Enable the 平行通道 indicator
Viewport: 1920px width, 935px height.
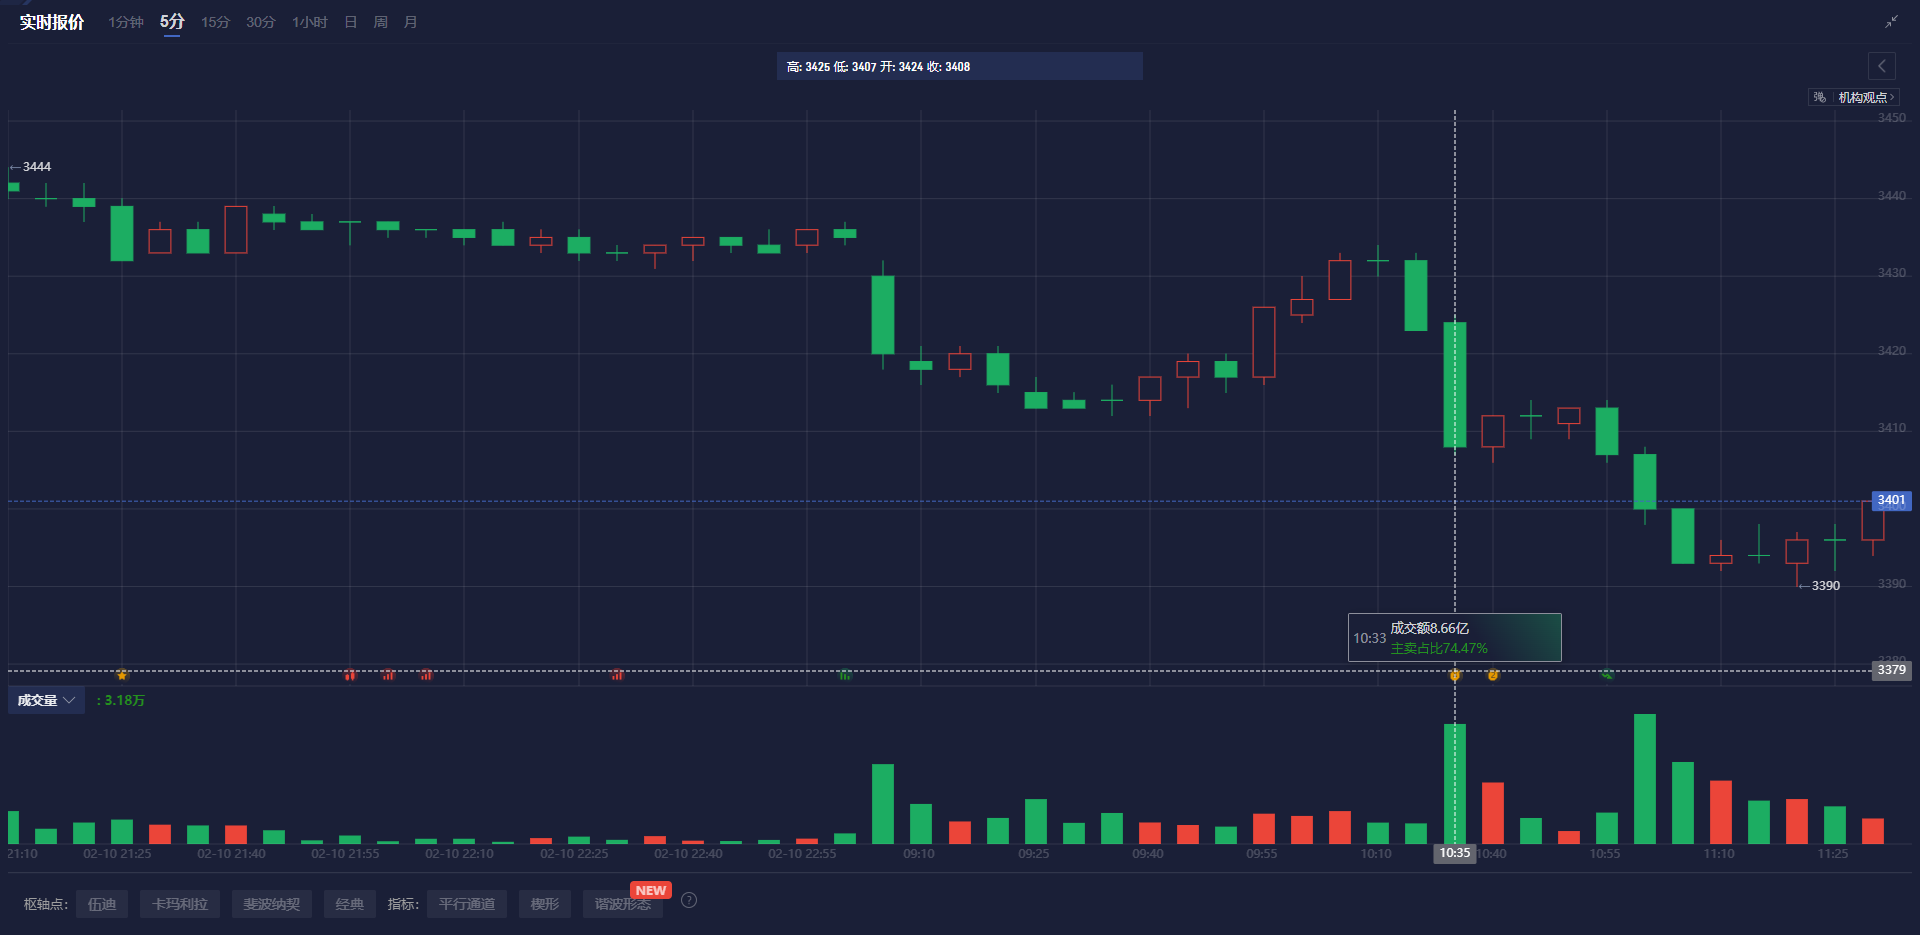coord(467,904)
